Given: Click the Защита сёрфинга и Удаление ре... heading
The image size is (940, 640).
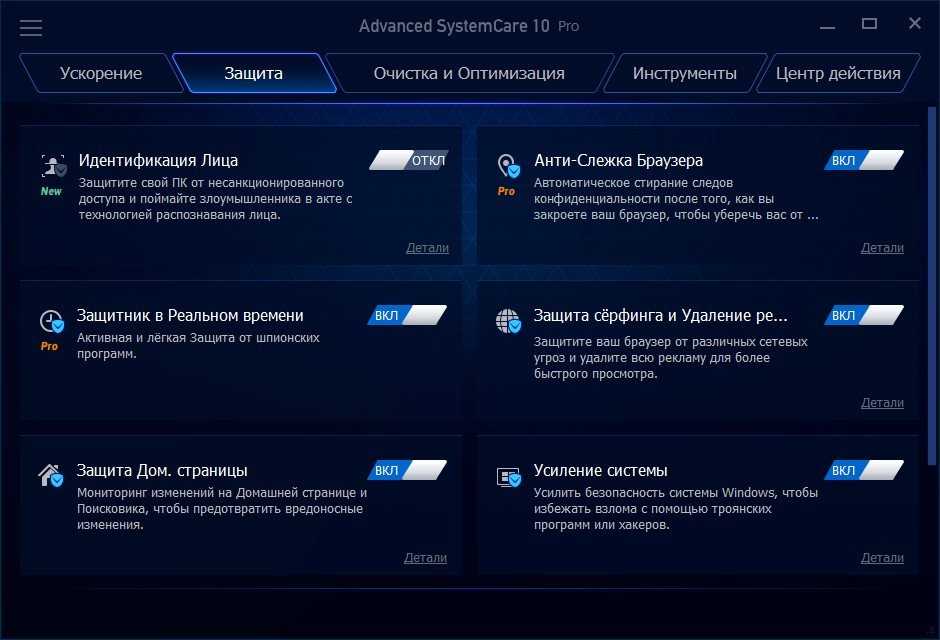Looking at the screenshot, I should 661,315.
